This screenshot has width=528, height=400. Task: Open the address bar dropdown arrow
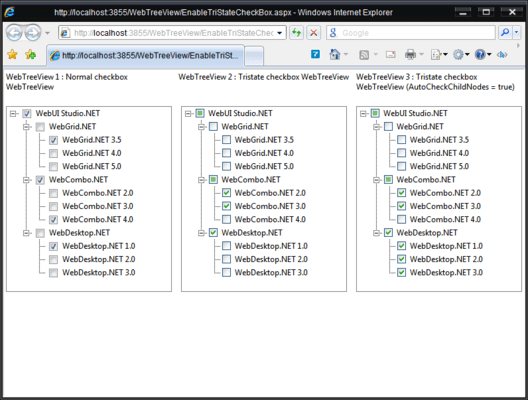(279, 33)
